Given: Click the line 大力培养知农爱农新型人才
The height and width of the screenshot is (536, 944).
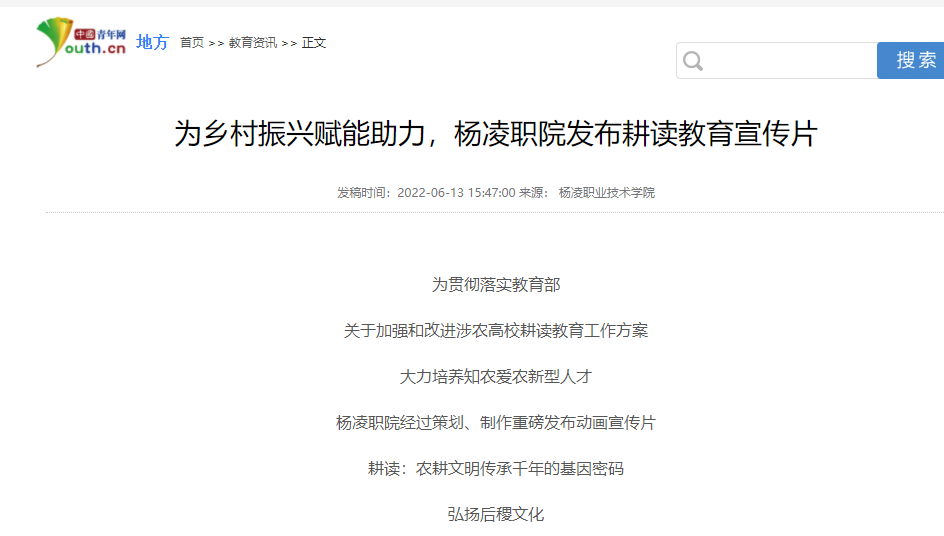Looking at the screenshot, I should (496, 377).
